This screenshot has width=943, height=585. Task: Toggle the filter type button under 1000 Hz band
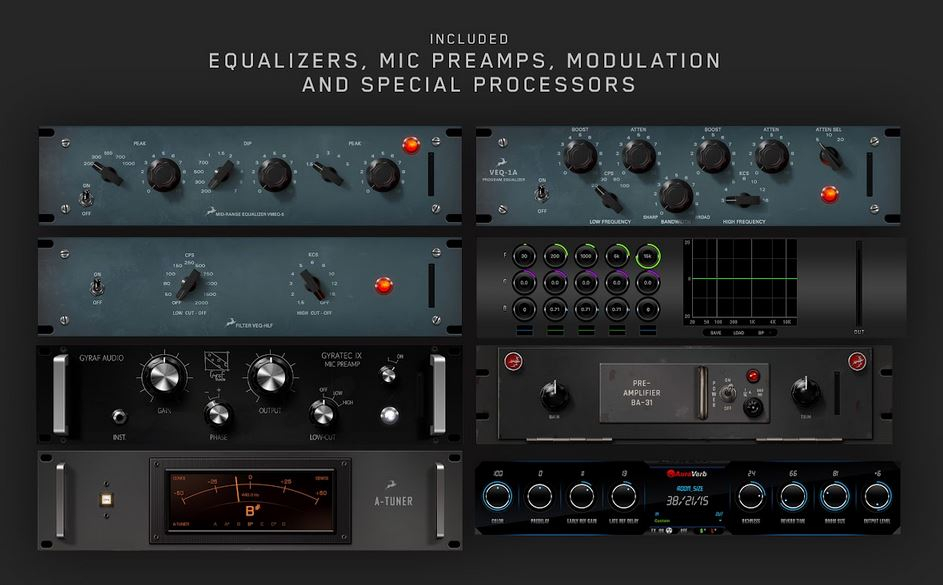586,329
